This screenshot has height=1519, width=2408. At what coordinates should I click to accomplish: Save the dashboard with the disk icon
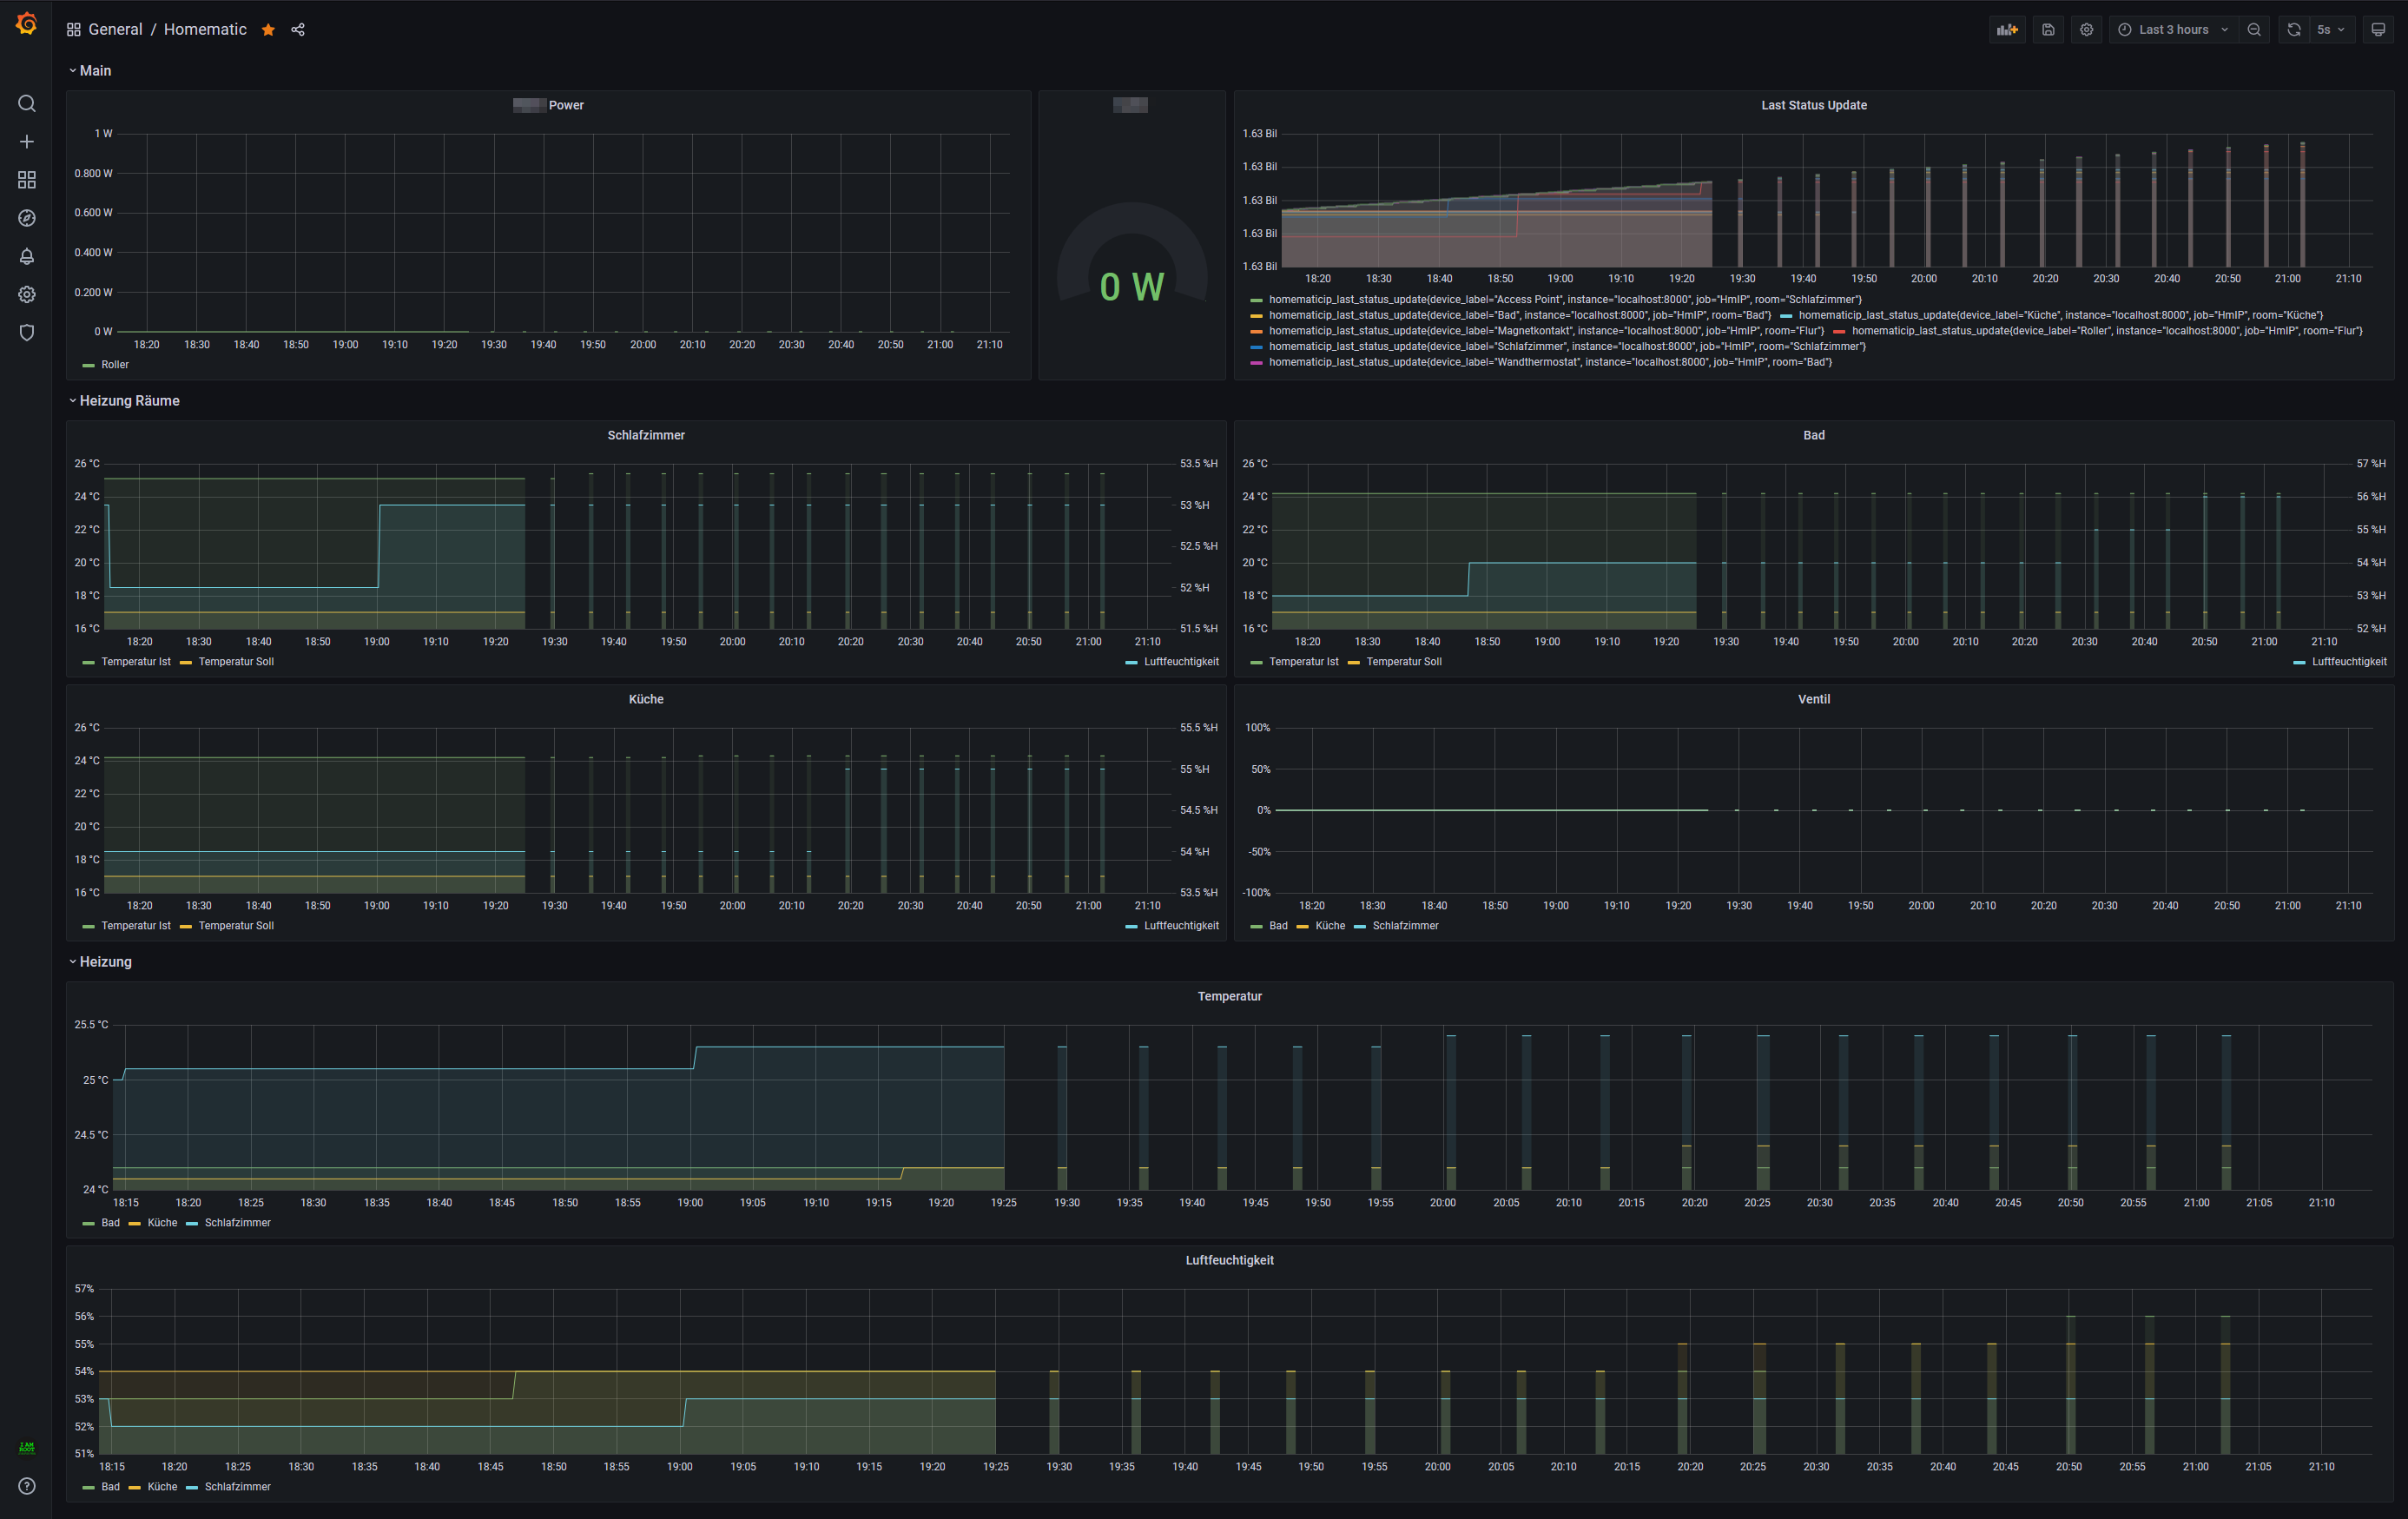(x=2048, y=30)
